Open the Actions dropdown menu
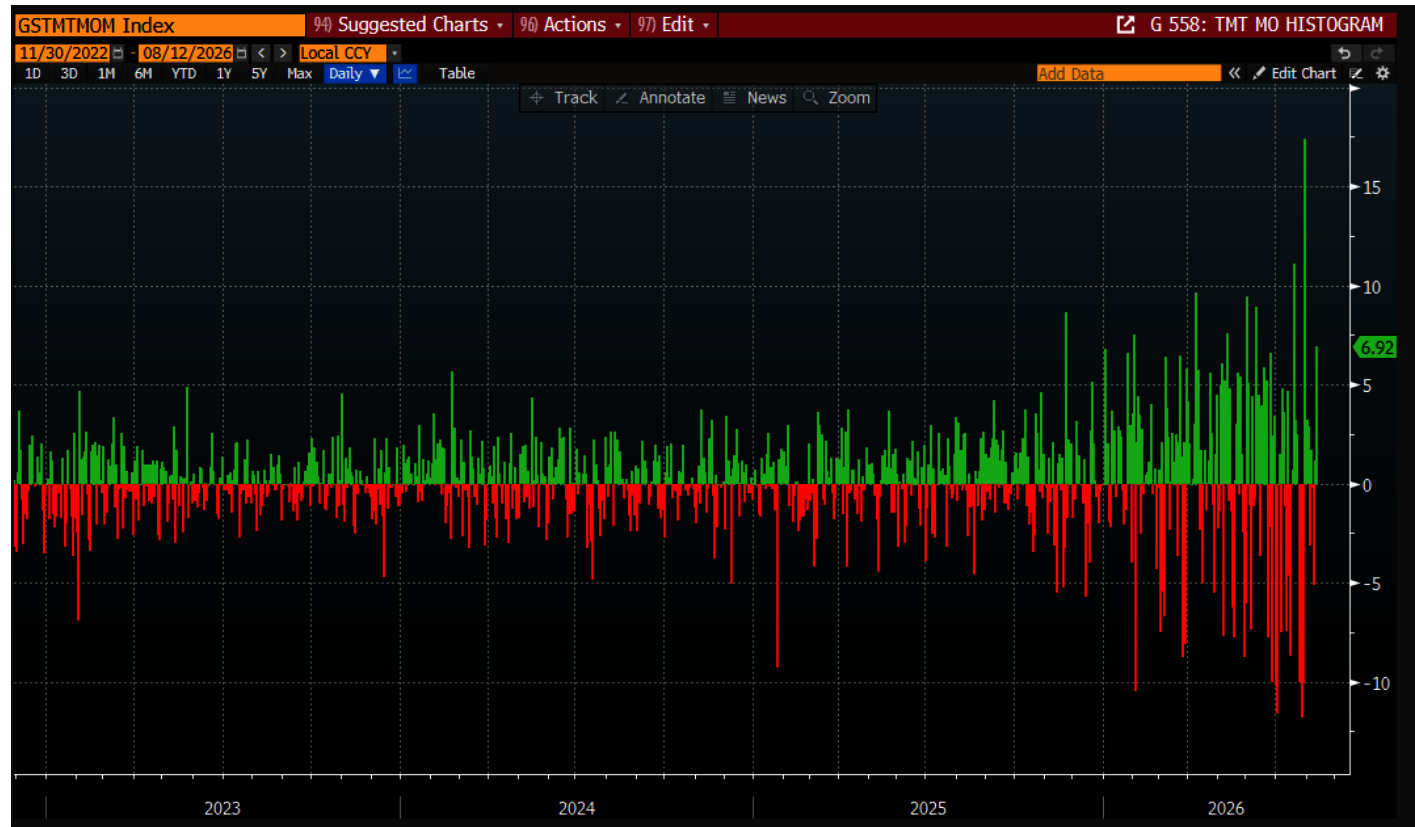Screen dimensions: 1415x827 pyautogui.click(x=571, y=25)
